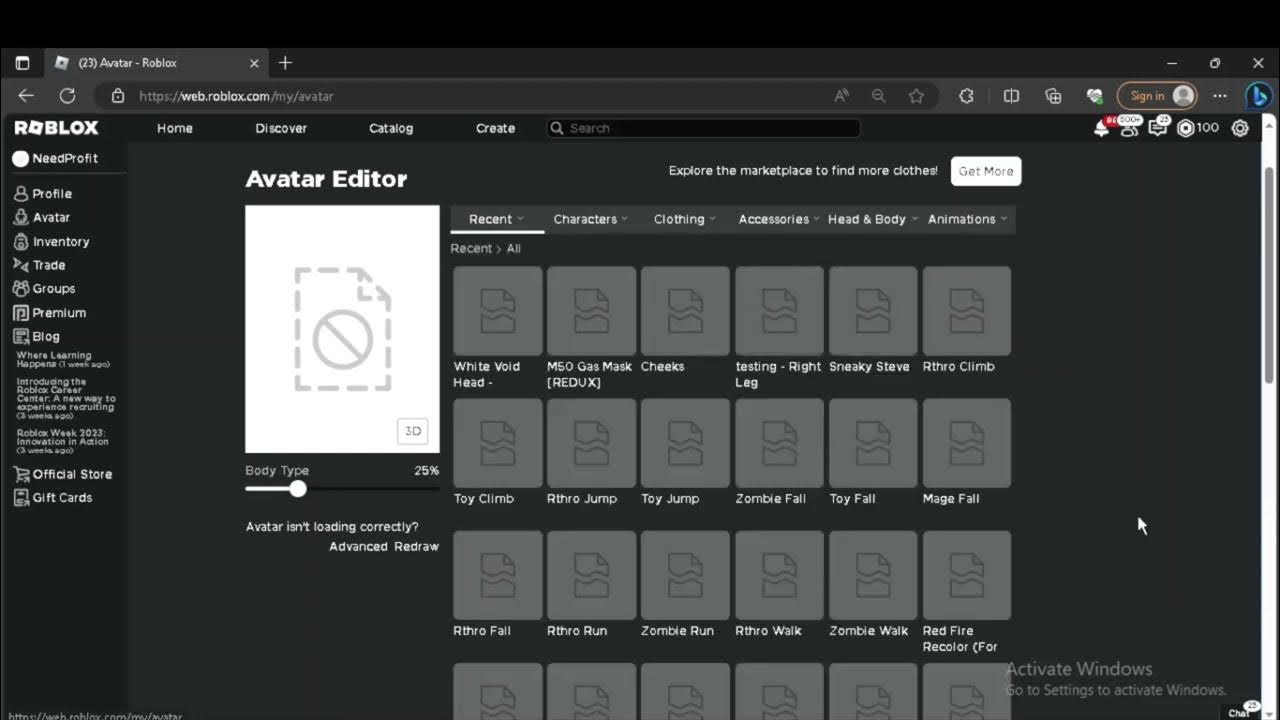
Task: Select White Void Head item thumbnail
Action: point(498,311)
